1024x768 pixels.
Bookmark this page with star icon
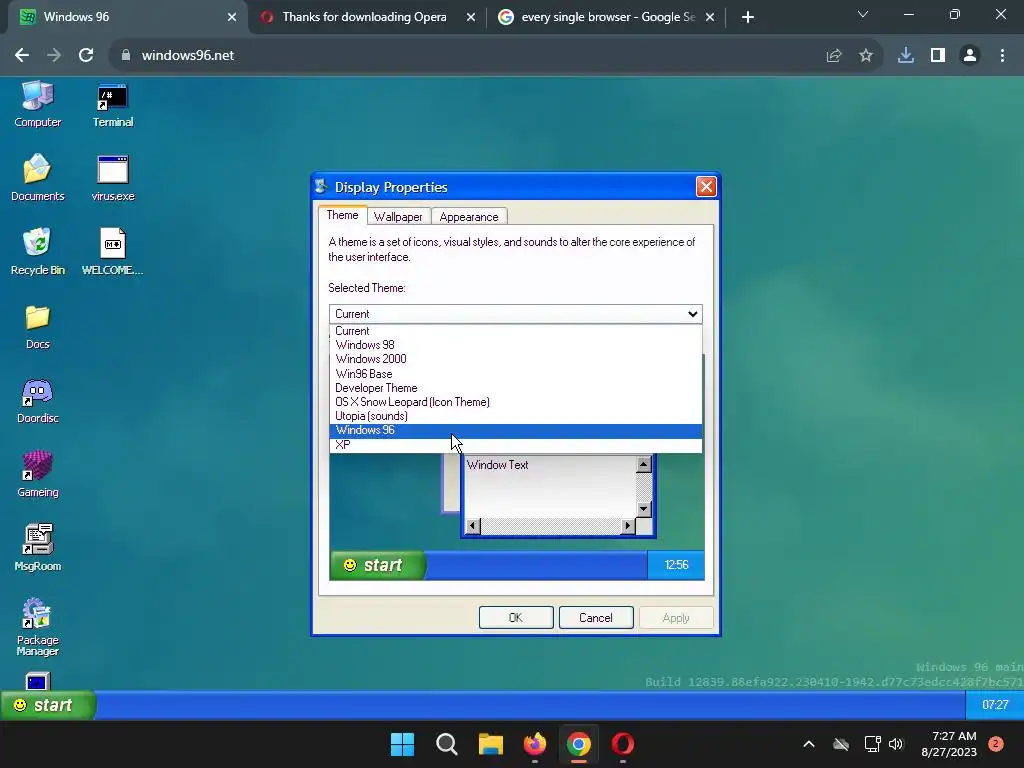click(x=866, y=56)
